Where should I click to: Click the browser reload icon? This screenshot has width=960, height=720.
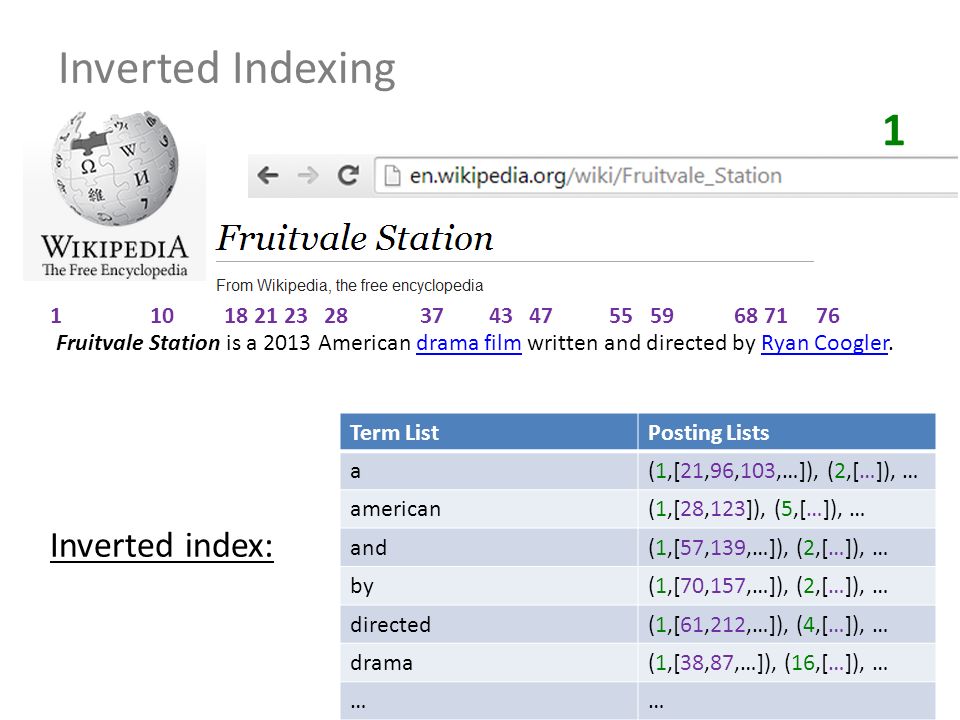coord(348,176)
